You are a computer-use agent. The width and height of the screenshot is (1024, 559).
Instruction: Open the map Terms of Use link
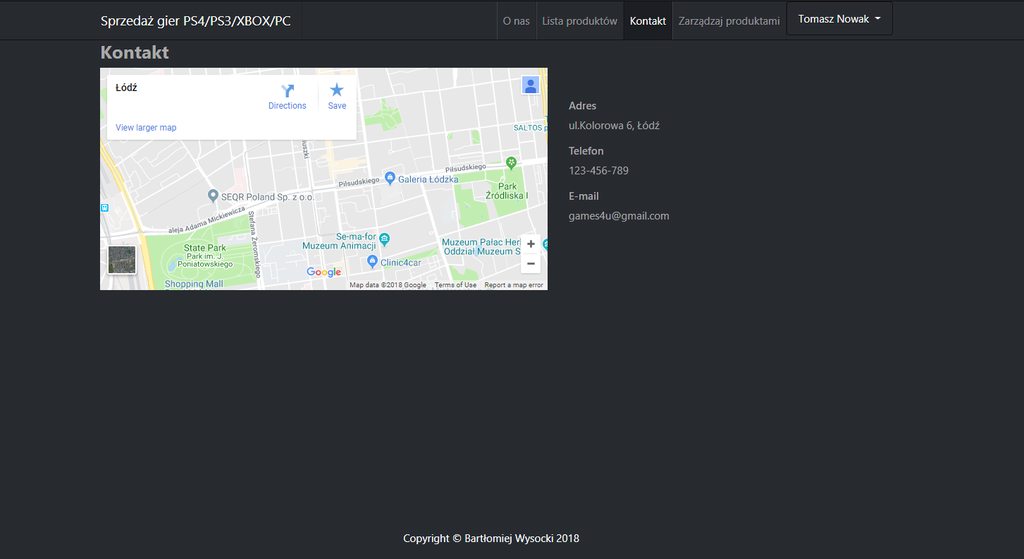pyautogui.click(x=455, y=285)
